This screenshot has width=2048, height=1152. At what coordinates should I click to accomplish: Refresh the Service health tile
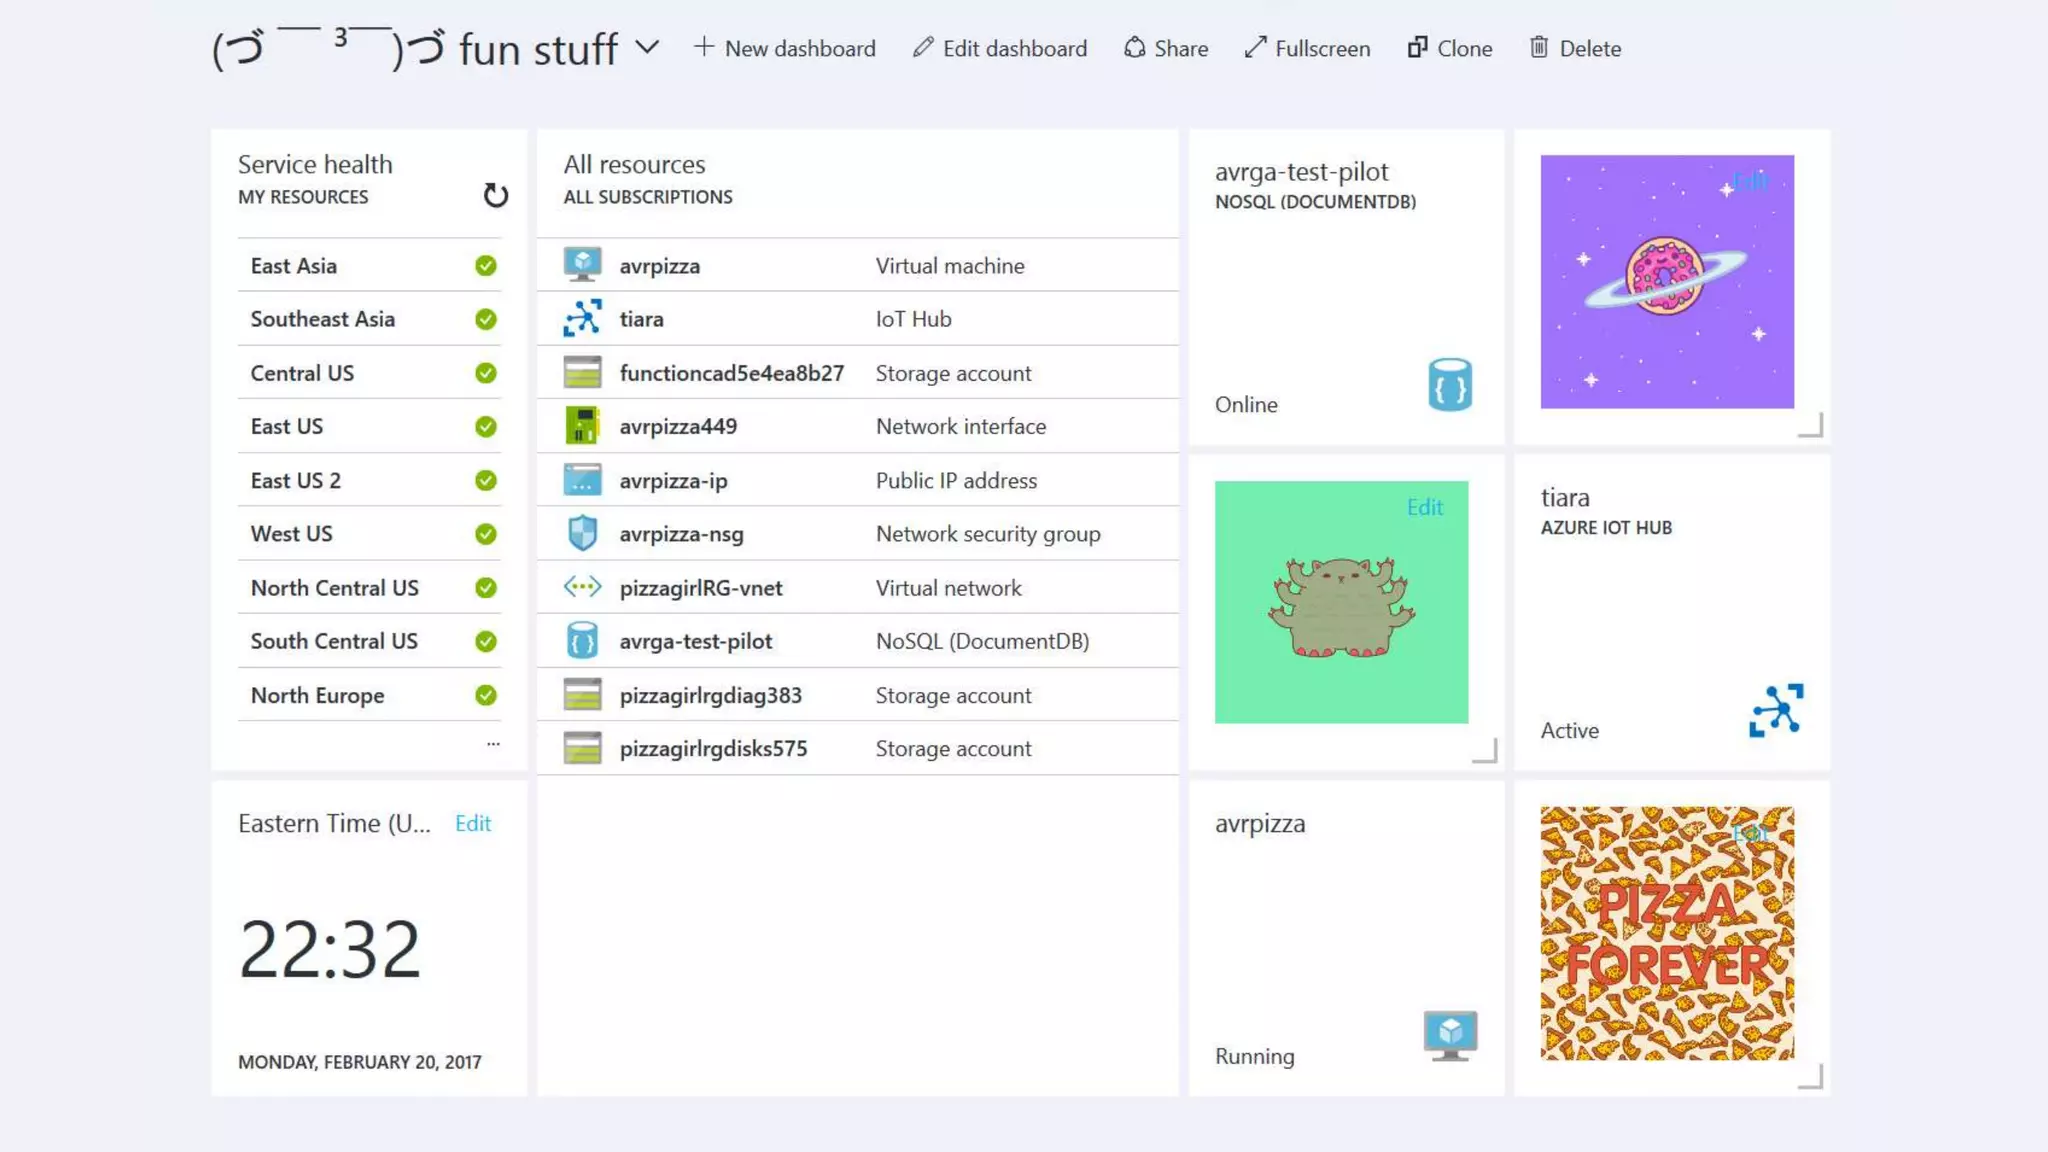tap(495, 195)
